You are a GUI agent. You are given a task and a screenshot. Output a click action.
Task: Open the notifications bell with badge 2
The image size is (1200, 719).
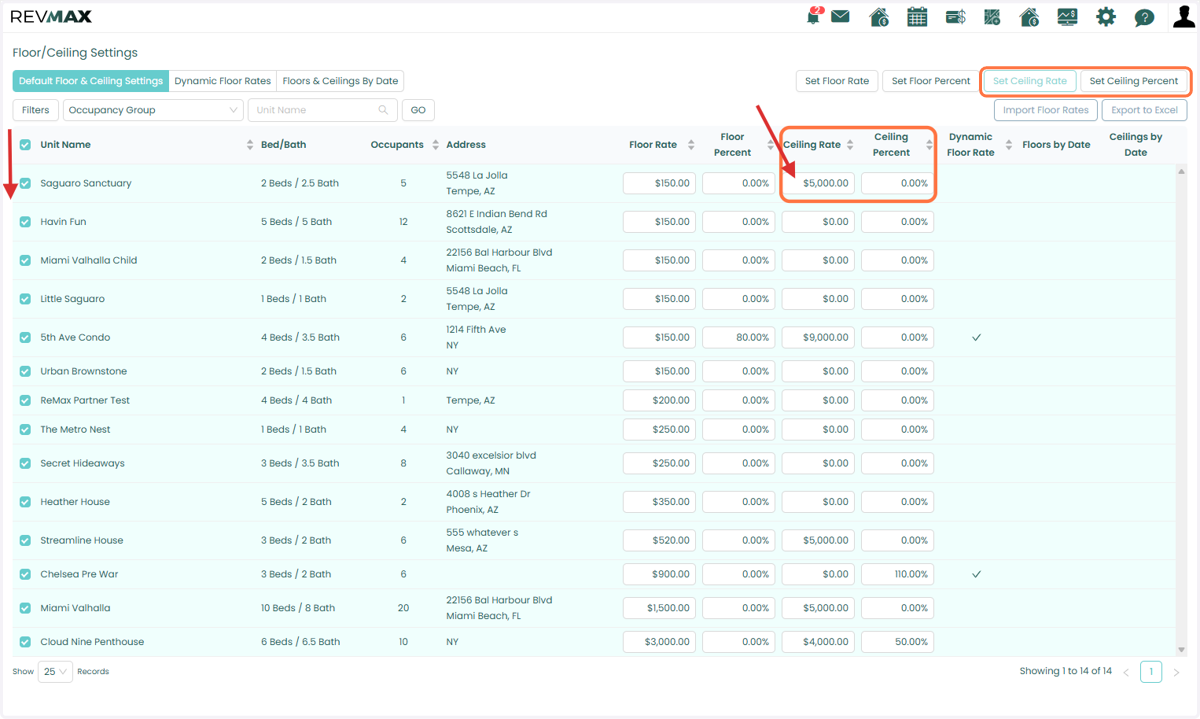[814, 16]
